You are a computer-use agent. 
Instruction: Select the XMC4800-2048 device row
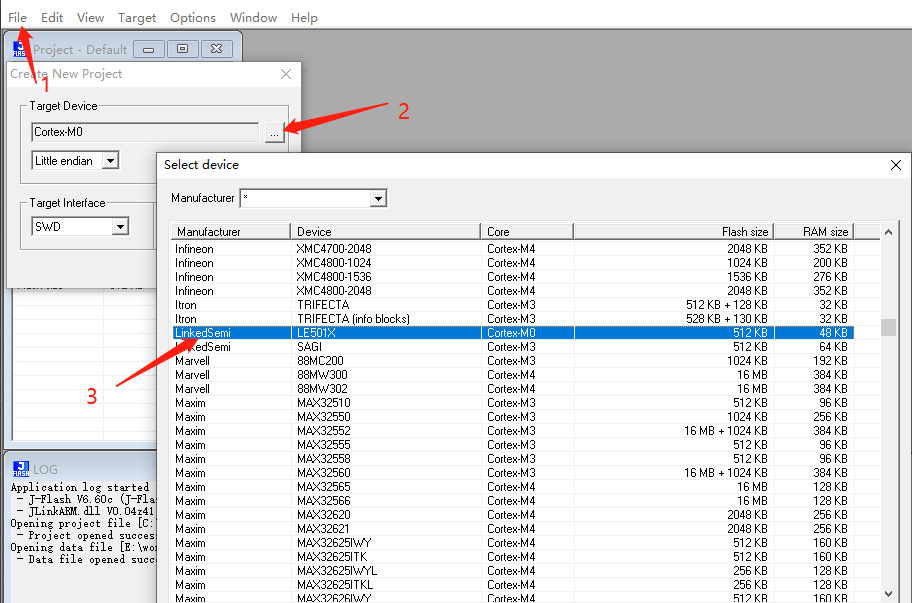(514, 291)
